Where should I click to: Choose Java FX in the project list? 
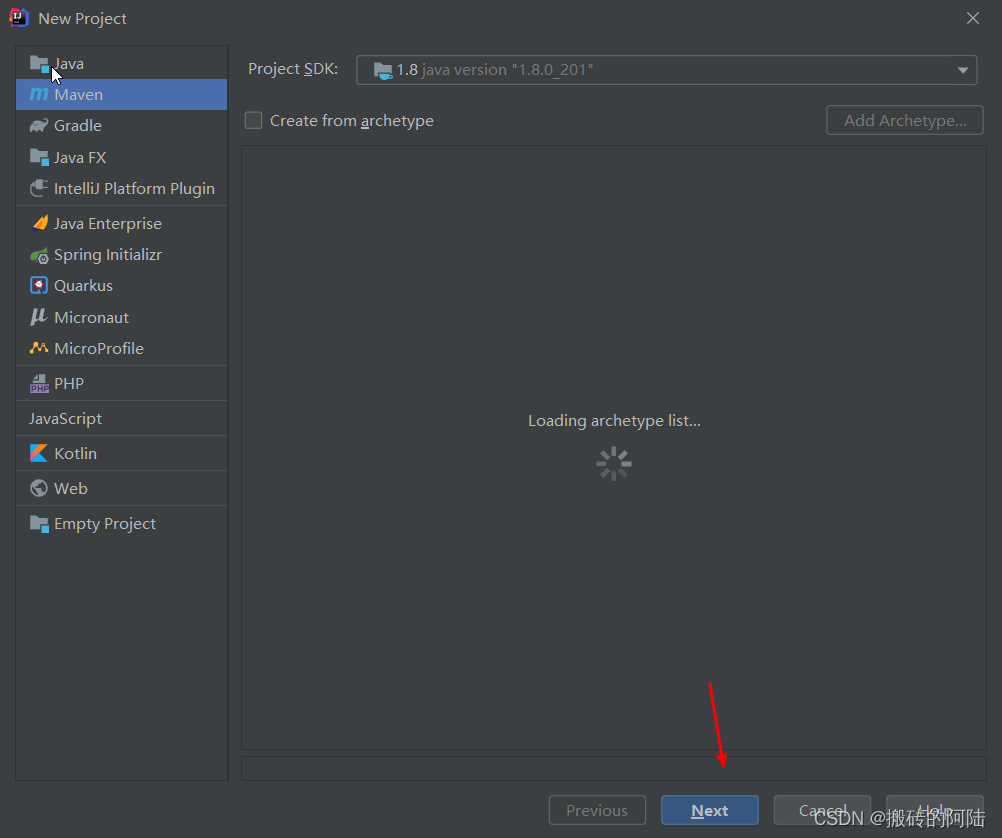point(121,157)
